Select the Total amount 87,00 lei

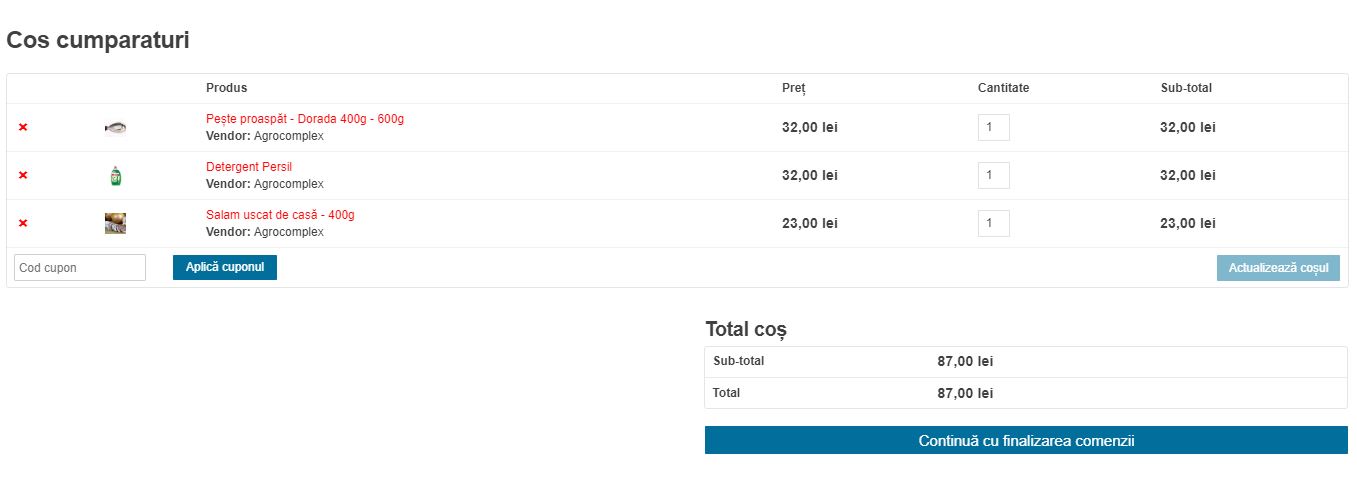pos(965,393)
